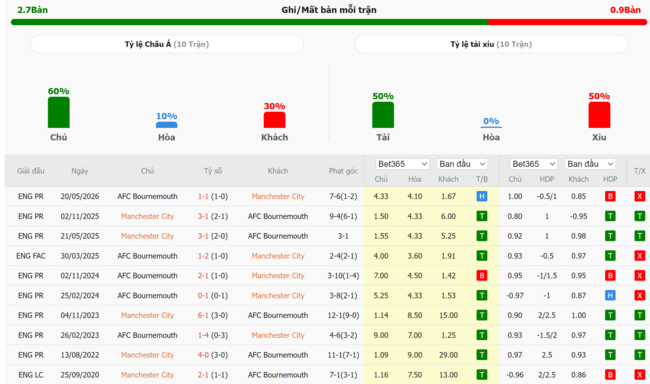Viewport: 650px width, 384px height.
Task: Click red X badge in the 25/02/2024 row
Action: tap(640, 295)
